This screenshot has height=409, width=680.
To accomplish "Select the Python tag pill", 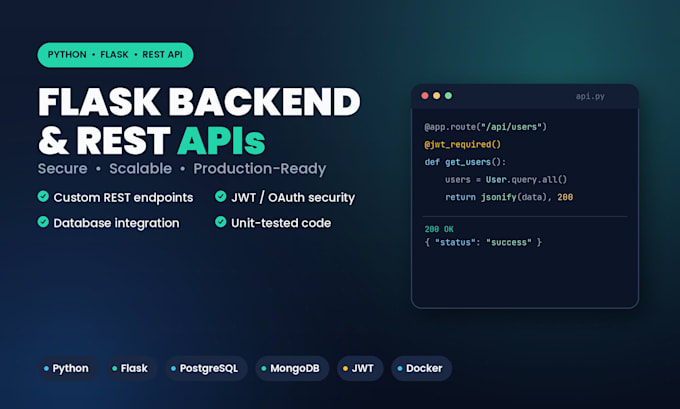I will coord(67,368).
